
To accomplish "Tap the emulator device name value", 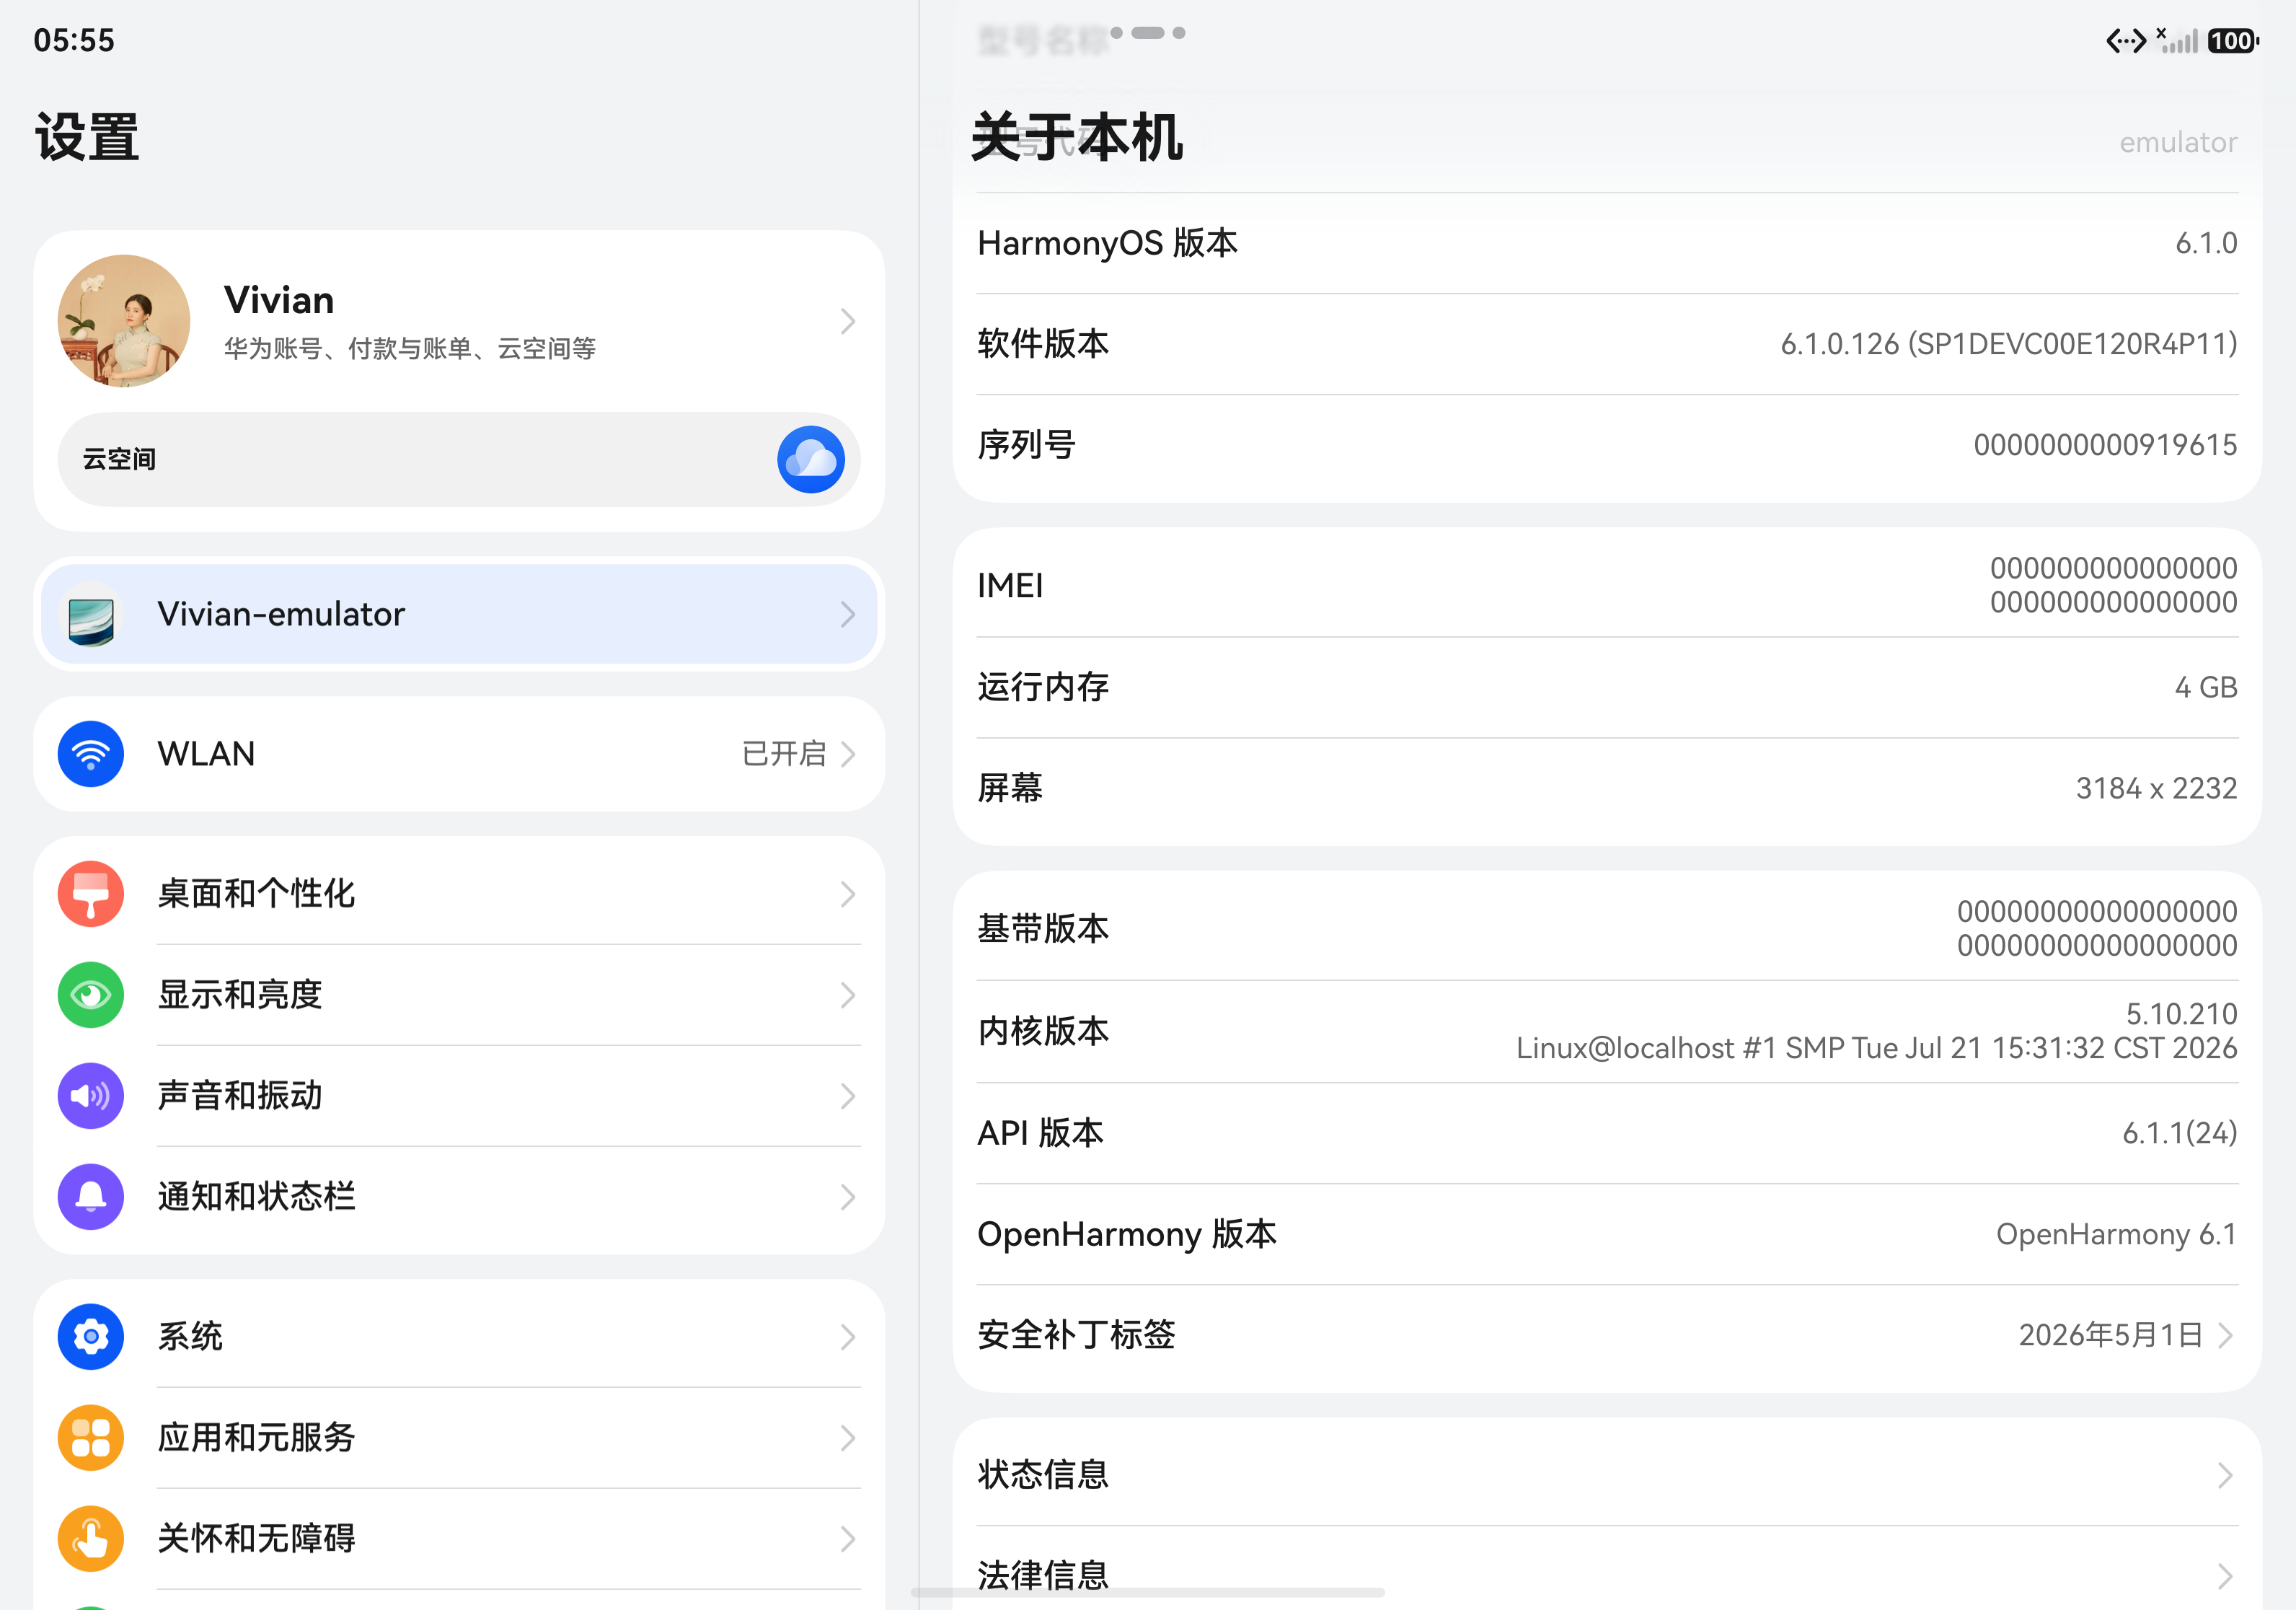I will 2178,142.
